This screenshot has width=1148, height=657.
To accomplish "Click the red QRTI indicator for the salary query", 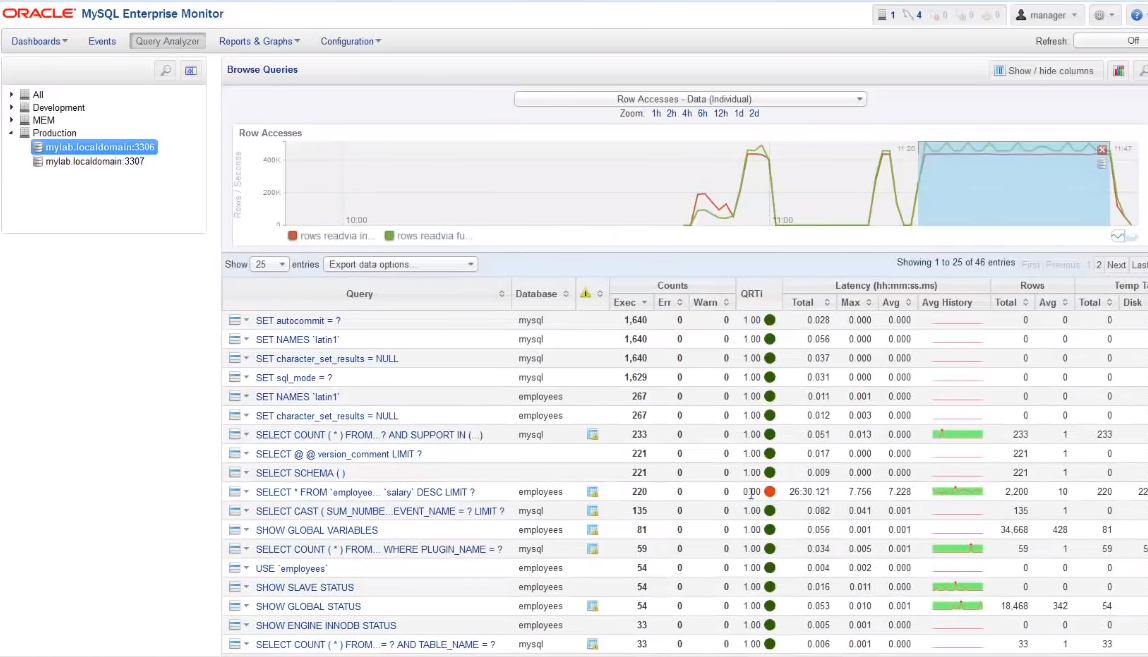I will 770,492.
